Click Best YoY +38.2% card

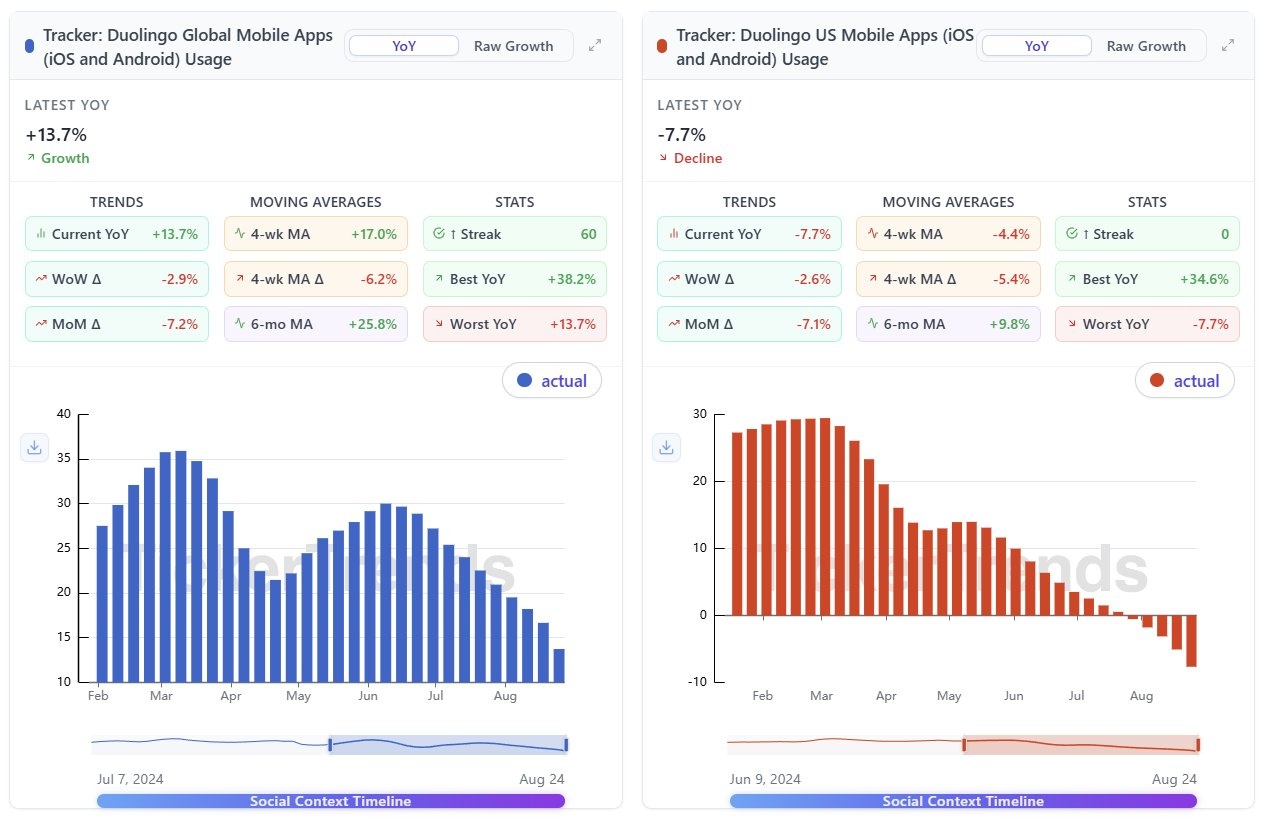(x=515, y=279)
